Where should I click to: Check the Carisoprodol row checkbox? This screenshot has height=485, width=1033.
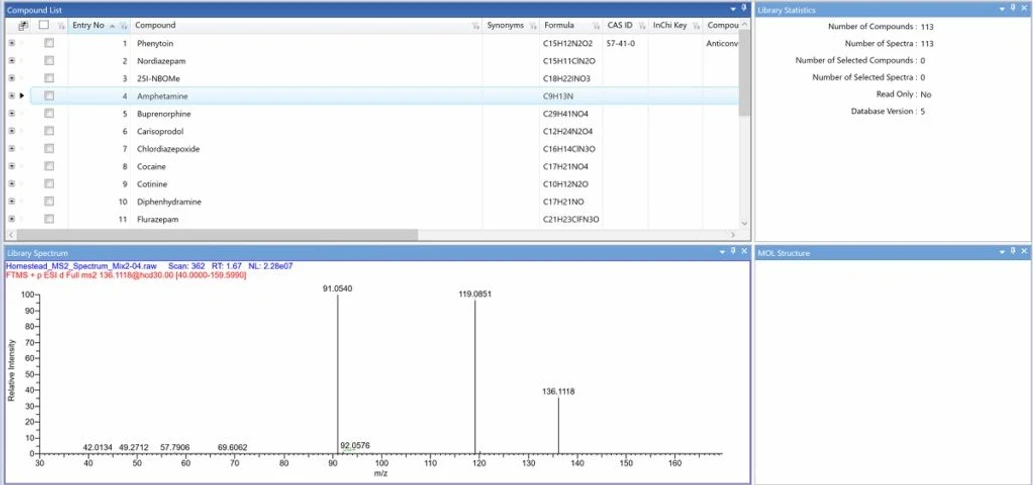click(x=49, y=131)
